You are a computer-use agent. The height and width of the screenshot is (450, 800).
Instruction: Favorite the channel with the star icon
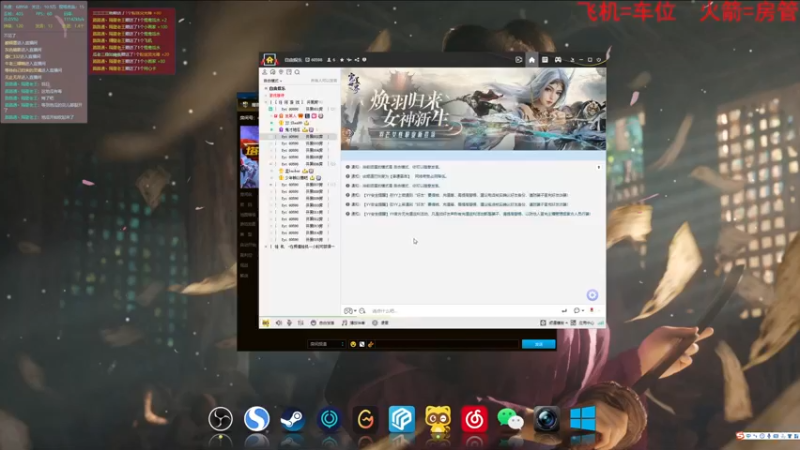pyautogui.click(x=342, y=60)
